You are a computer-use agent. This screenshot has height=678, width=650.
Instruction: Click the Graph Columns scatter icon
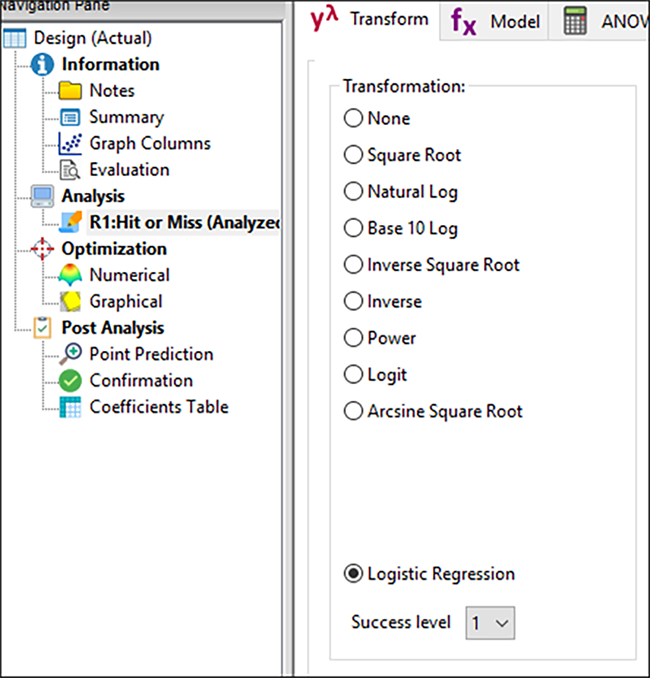(x=71, y=143)
